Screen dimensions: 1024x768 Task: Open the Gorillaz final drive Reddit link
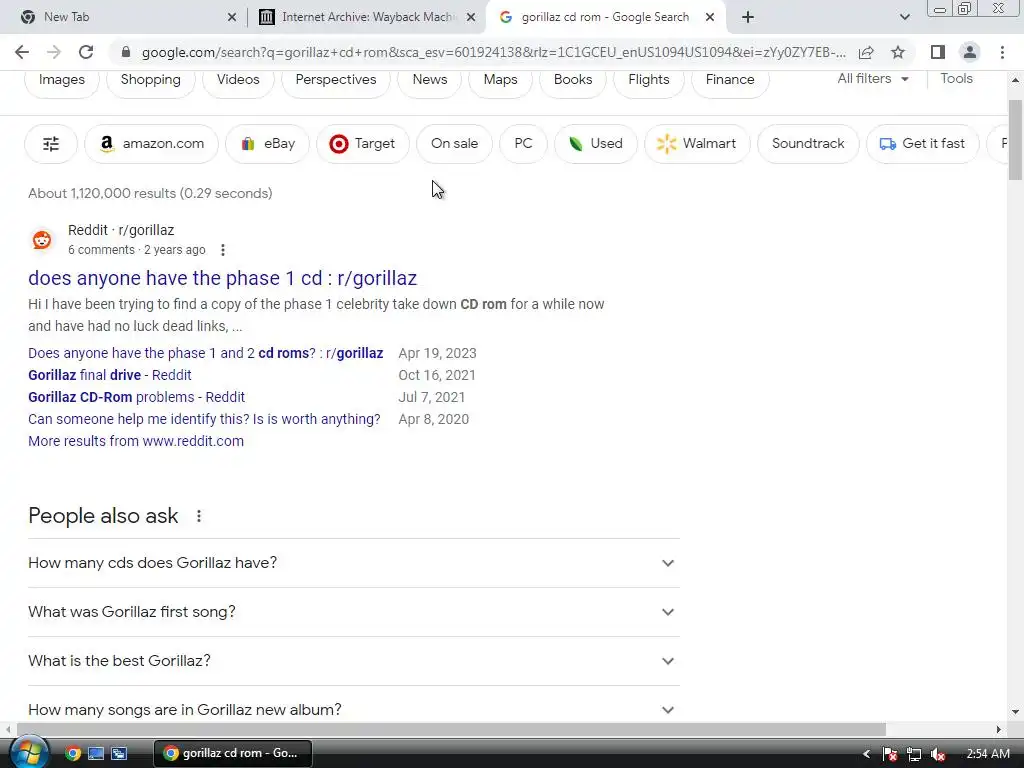coord(110,376)
